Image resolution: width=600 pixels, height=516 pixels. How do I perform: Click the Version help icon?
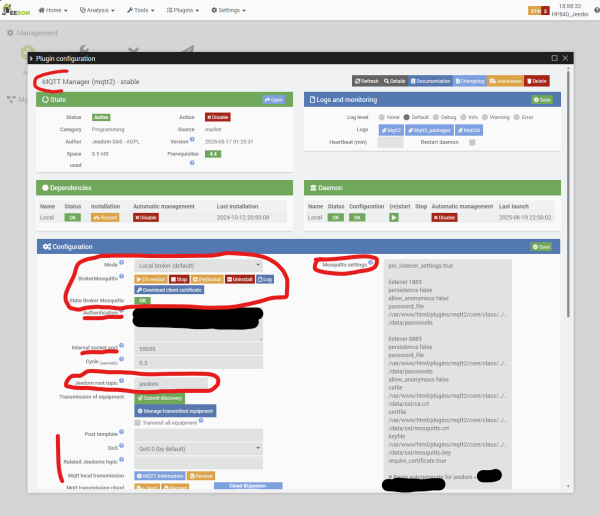[x=192, y=139]
